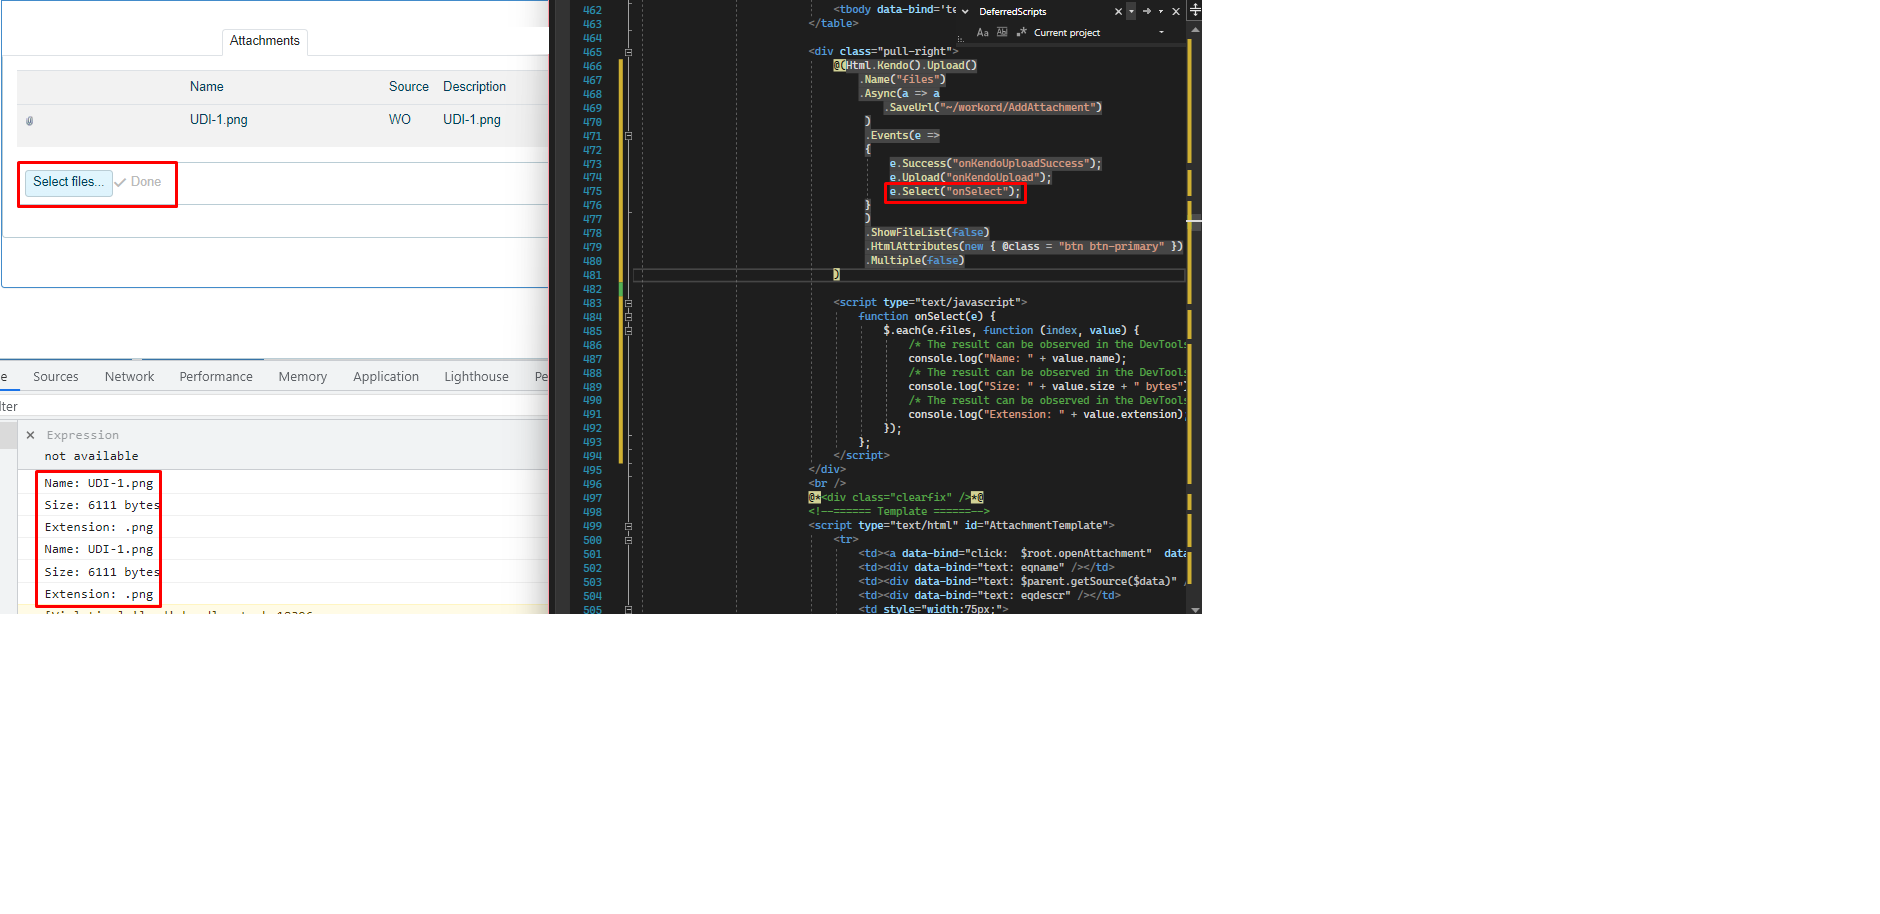This screenshot has height=914, width=1880.
Task: Click the paperclip icon beside UDI-1.png
Action: pos(30,121)
